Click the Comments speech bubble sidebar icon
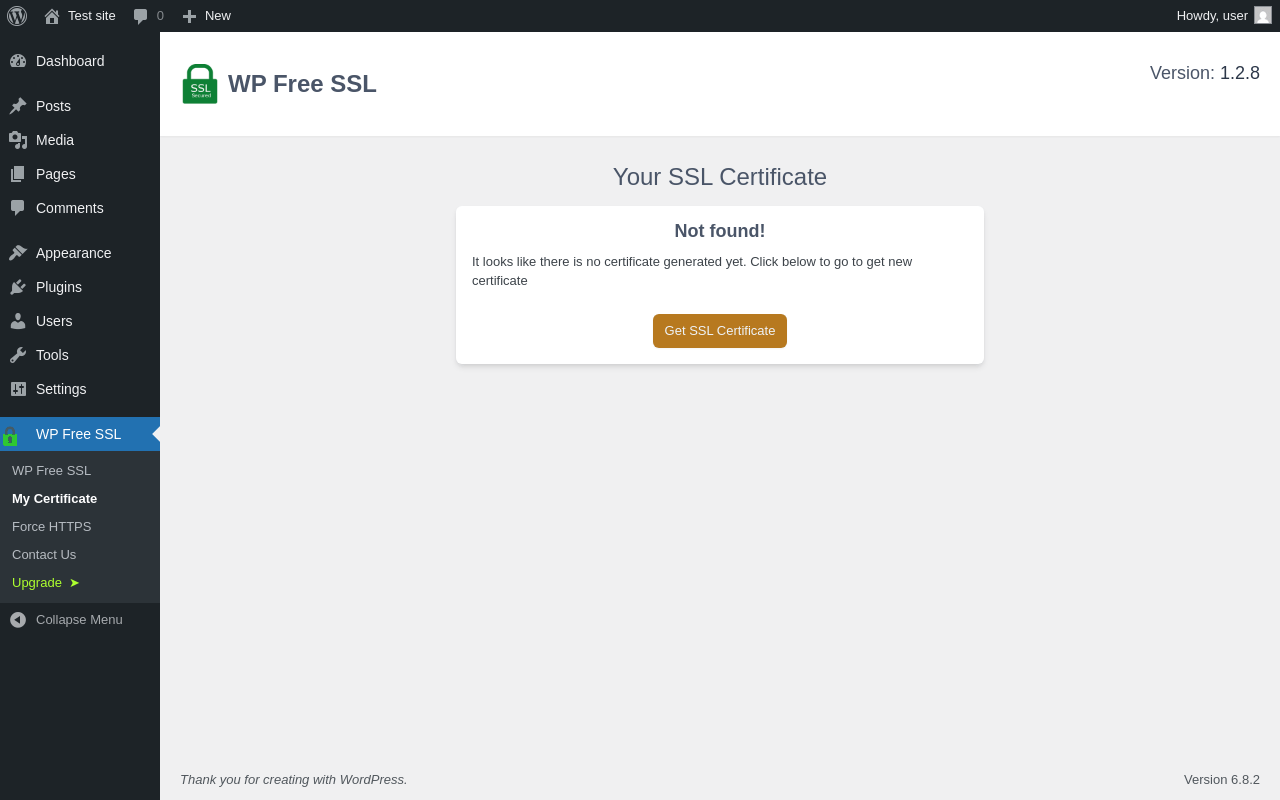 [18, 208]
